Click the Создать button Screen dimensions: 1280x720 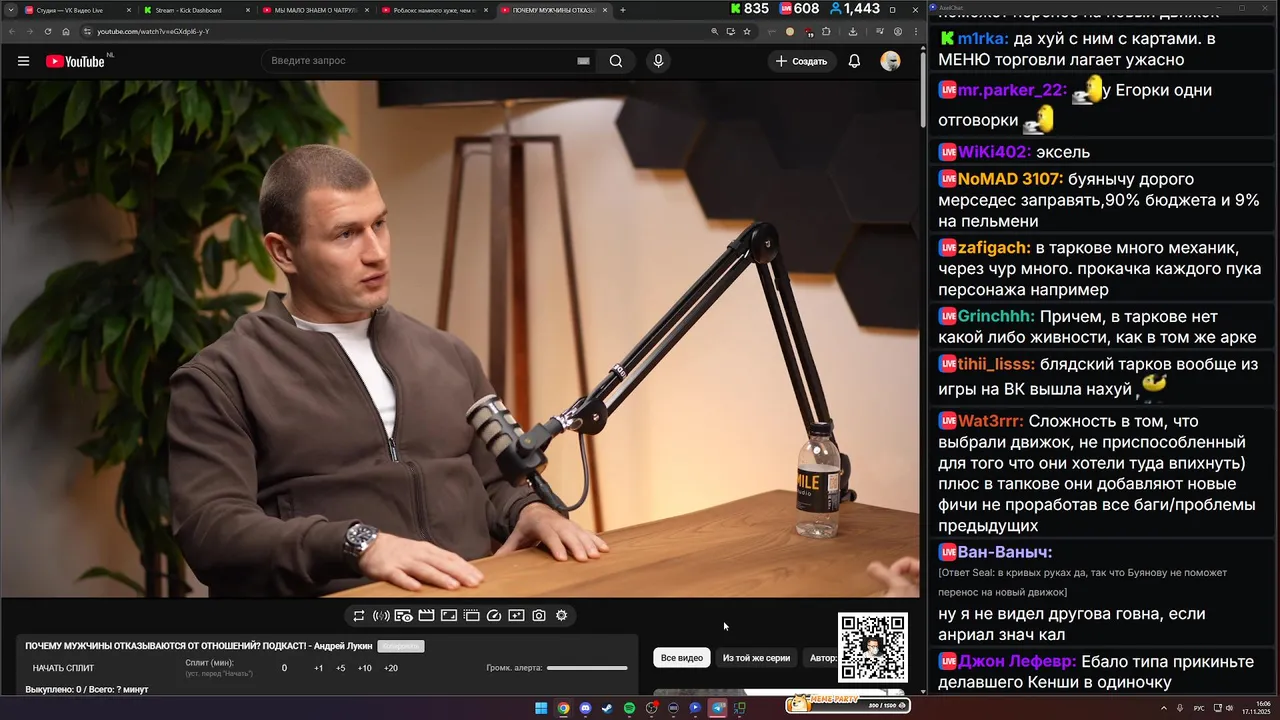(802, 61)
